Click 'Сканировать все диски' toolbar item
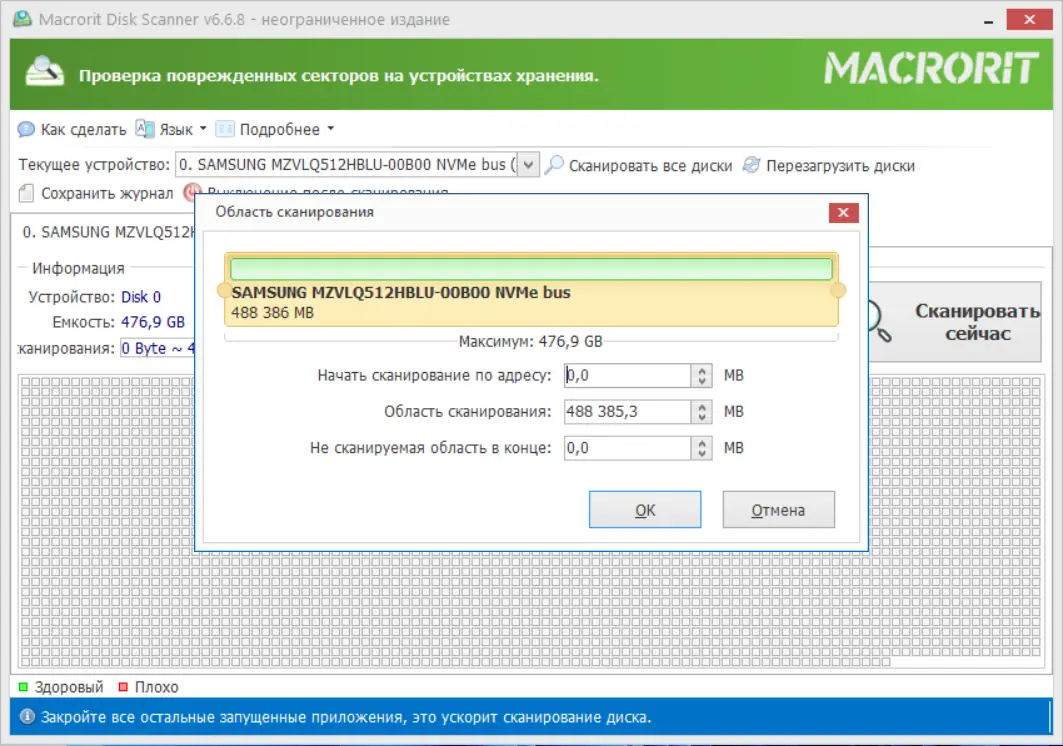Screen dimensions: 1063x746 [639, 165]
